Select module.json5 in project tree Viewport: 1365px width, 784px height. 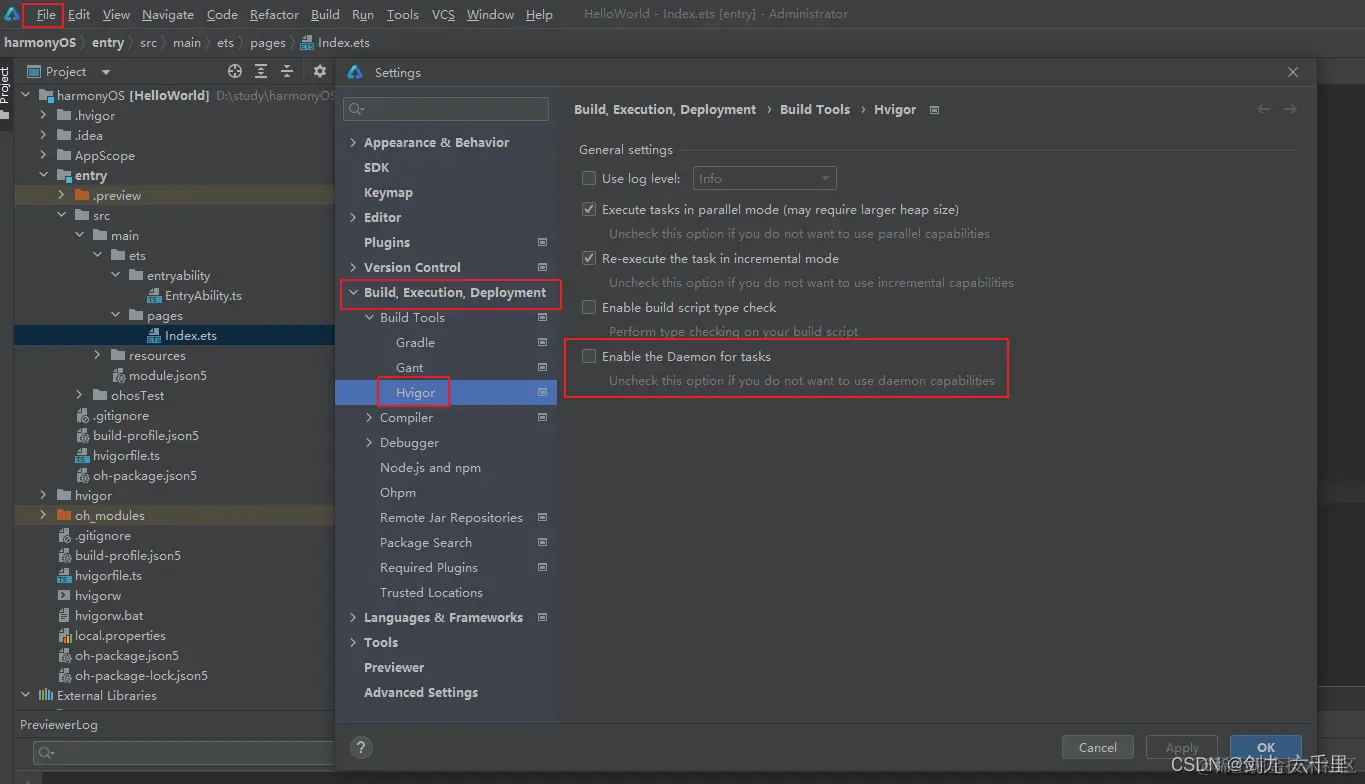click(168, 376)
